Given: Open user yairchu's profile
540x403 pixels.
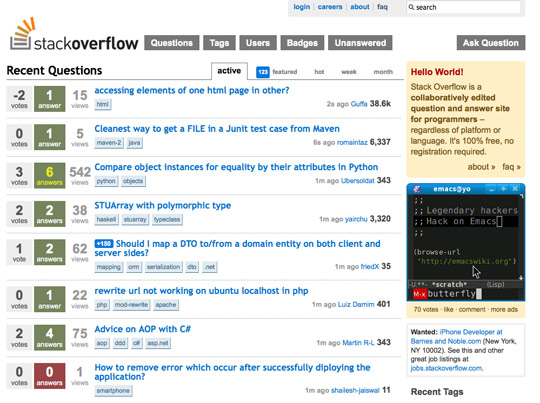Looking at the screenshot, I should point(356,219).
